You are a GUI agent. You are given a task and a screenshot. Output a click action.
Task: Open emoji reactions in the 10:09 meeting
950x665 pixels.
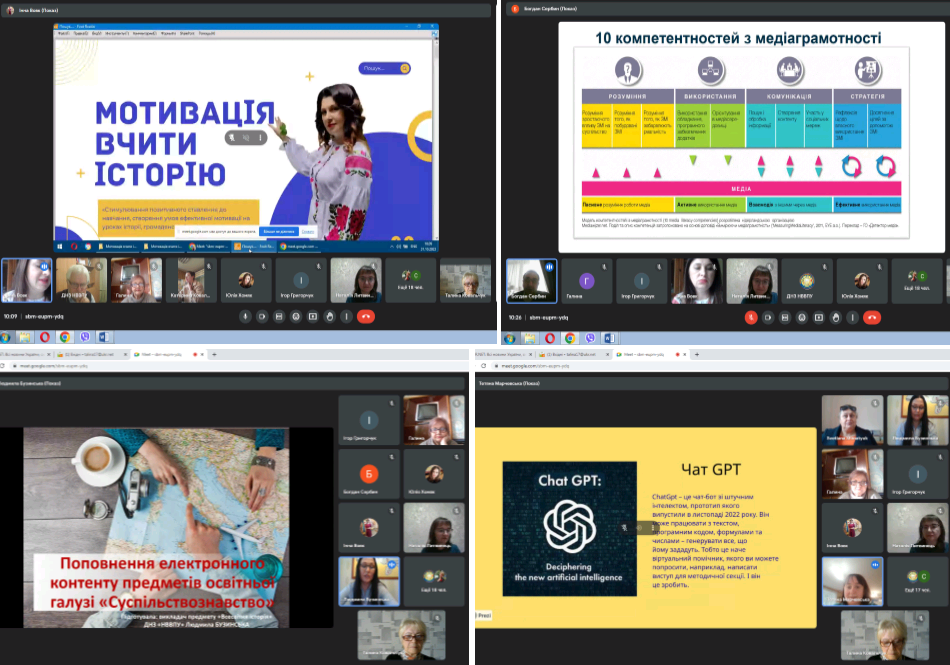tap(296, 316)
